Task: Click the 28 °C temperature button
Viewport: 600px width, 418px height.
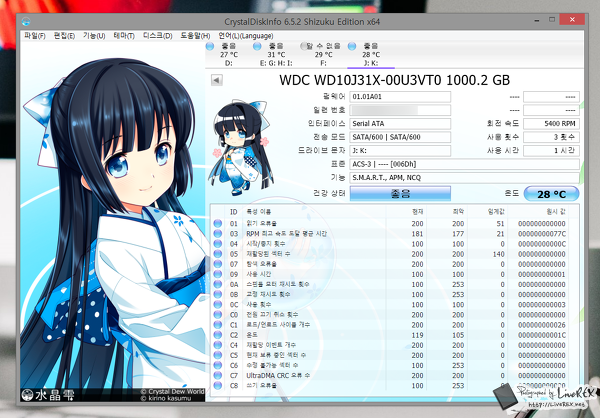Action: click(x=551, y=194)
